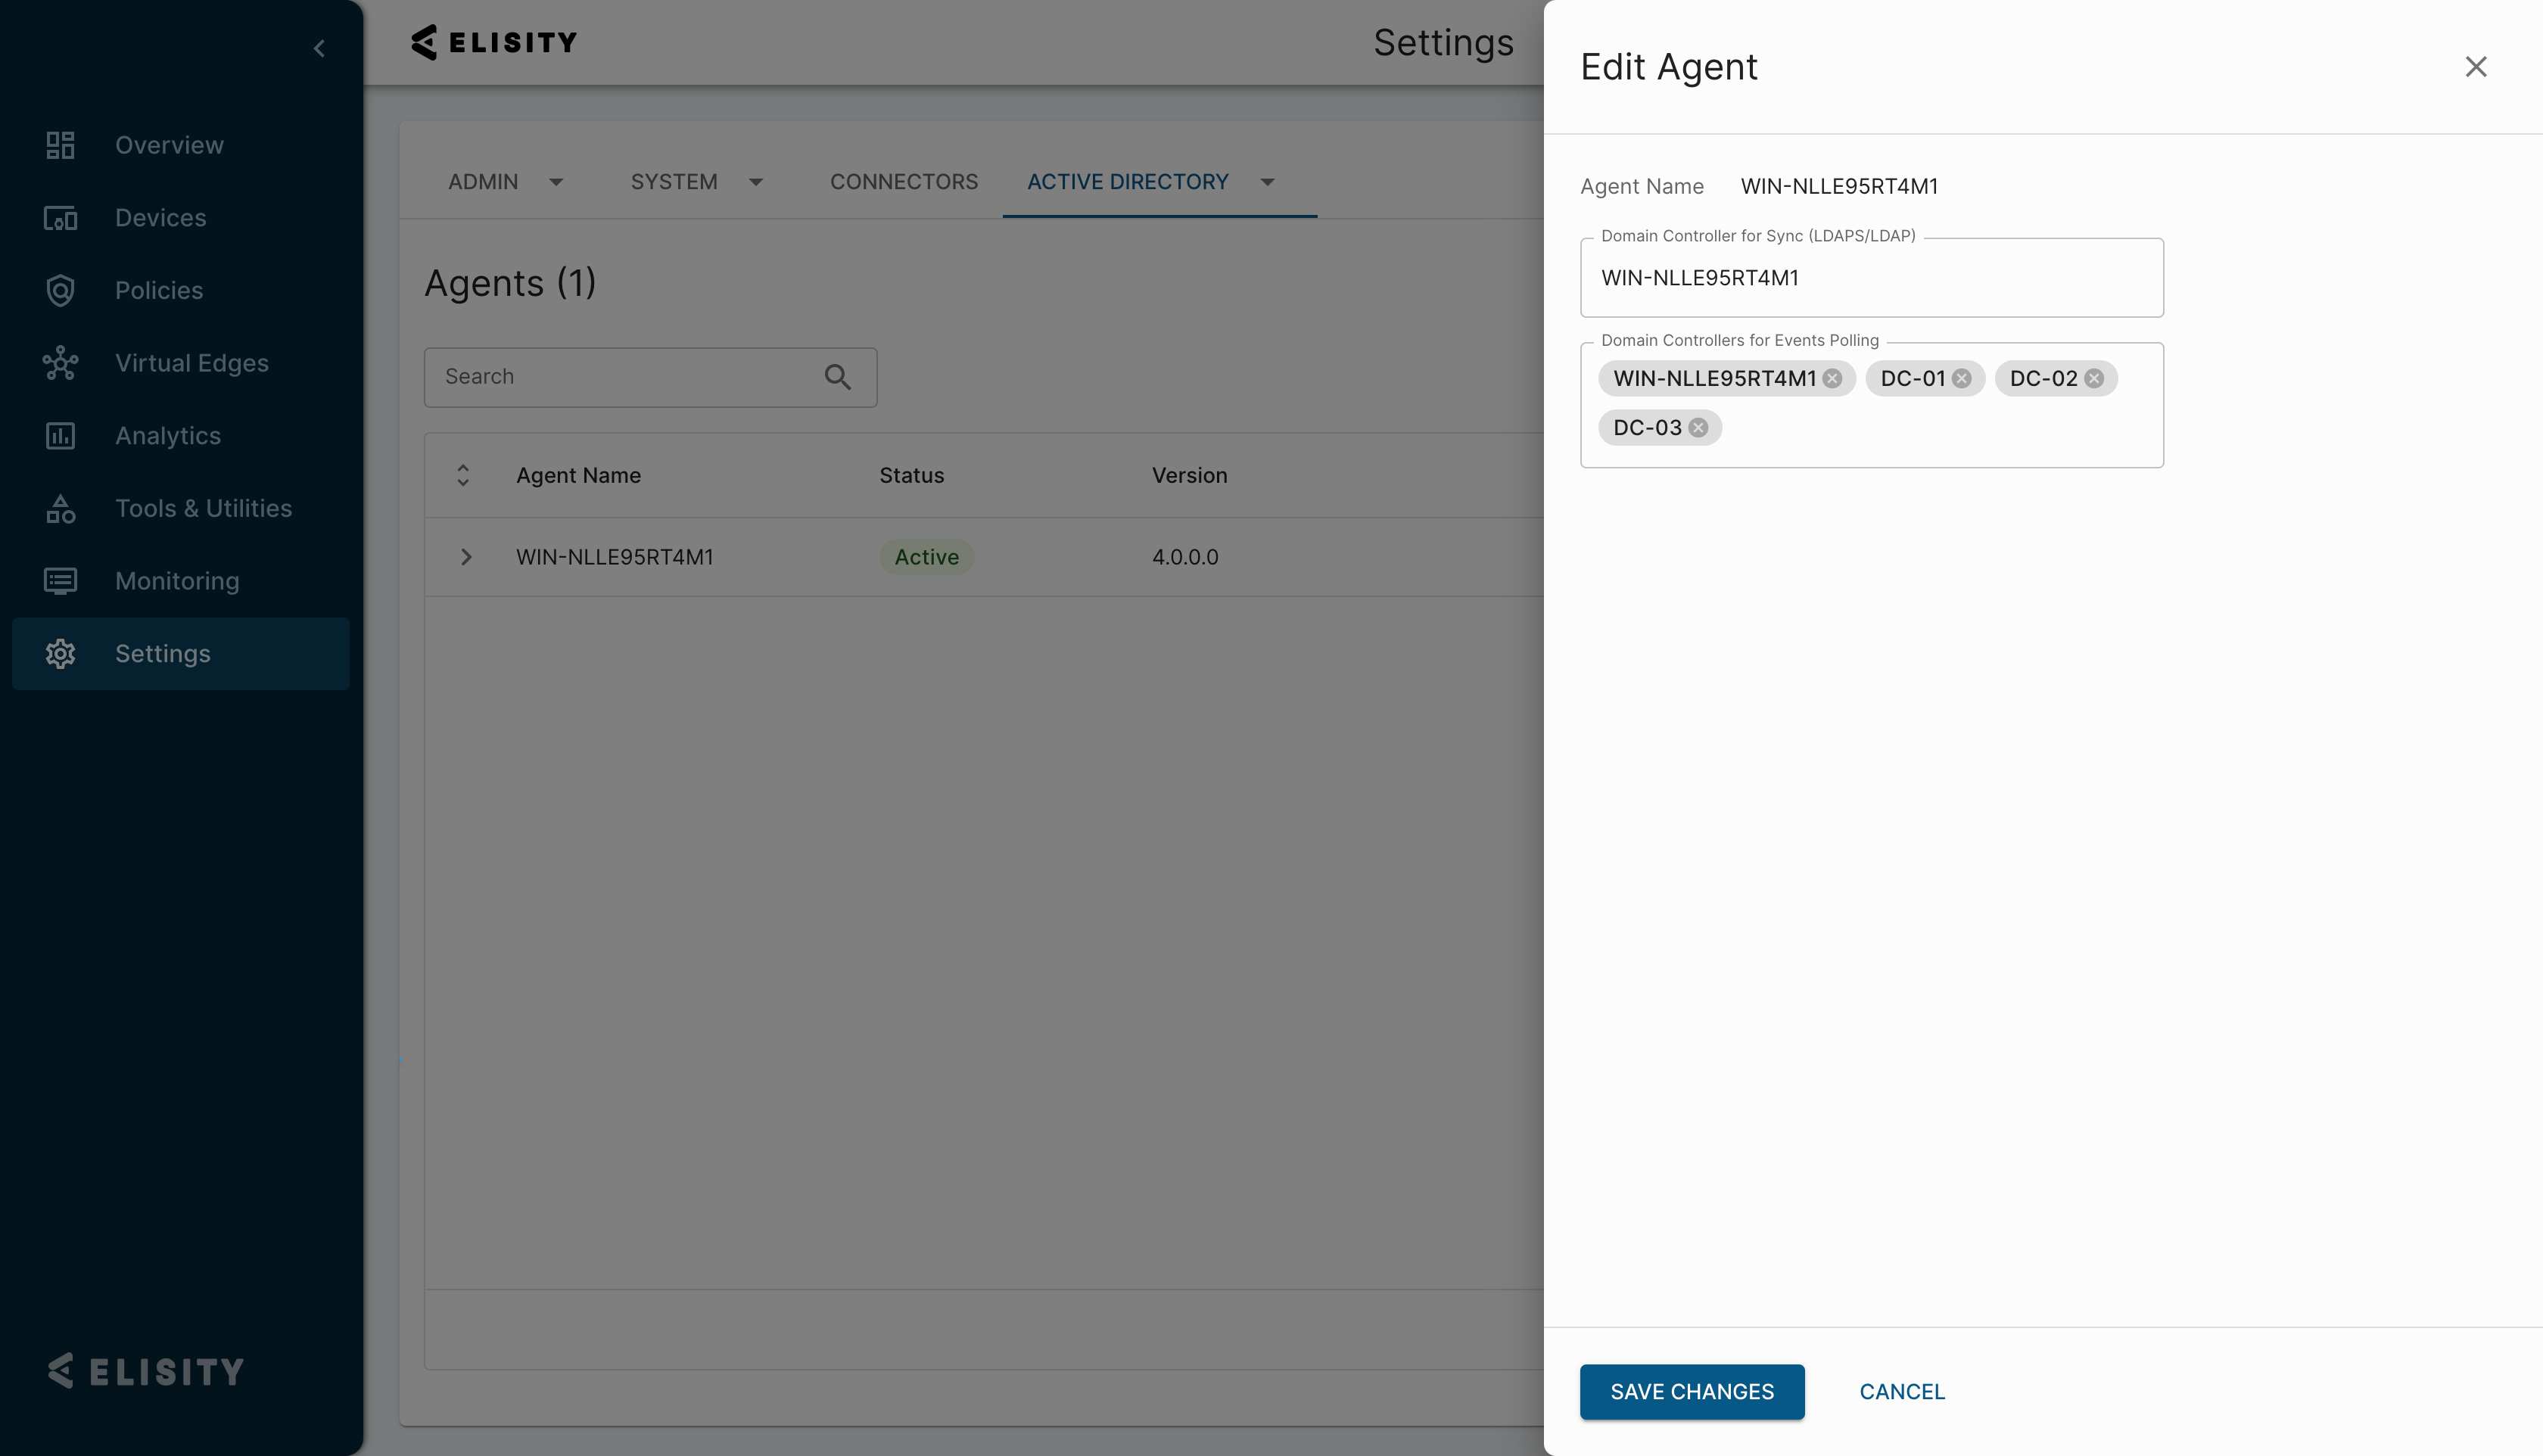Click the Overview dashboard icon
2543x1456 pixels.
pos(60,145)
